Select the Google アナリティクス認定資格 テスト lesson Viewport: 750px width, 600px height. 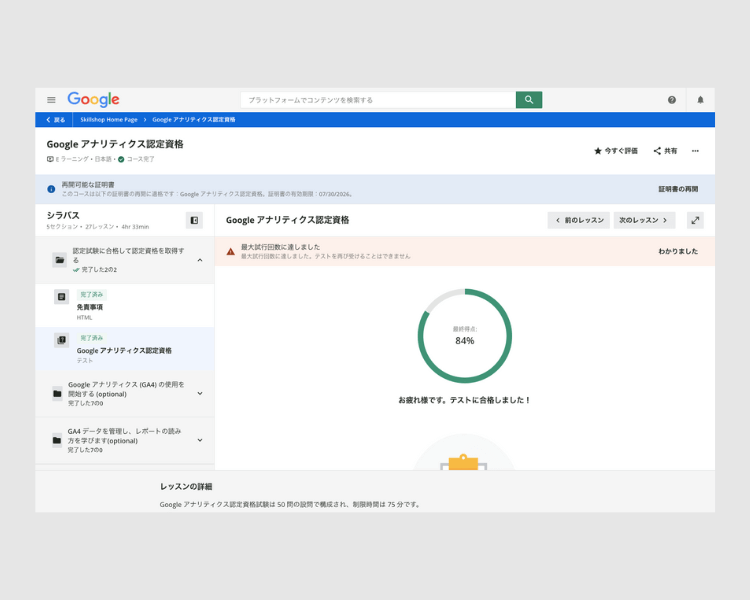pyautogui.click(x=125, y=349)
